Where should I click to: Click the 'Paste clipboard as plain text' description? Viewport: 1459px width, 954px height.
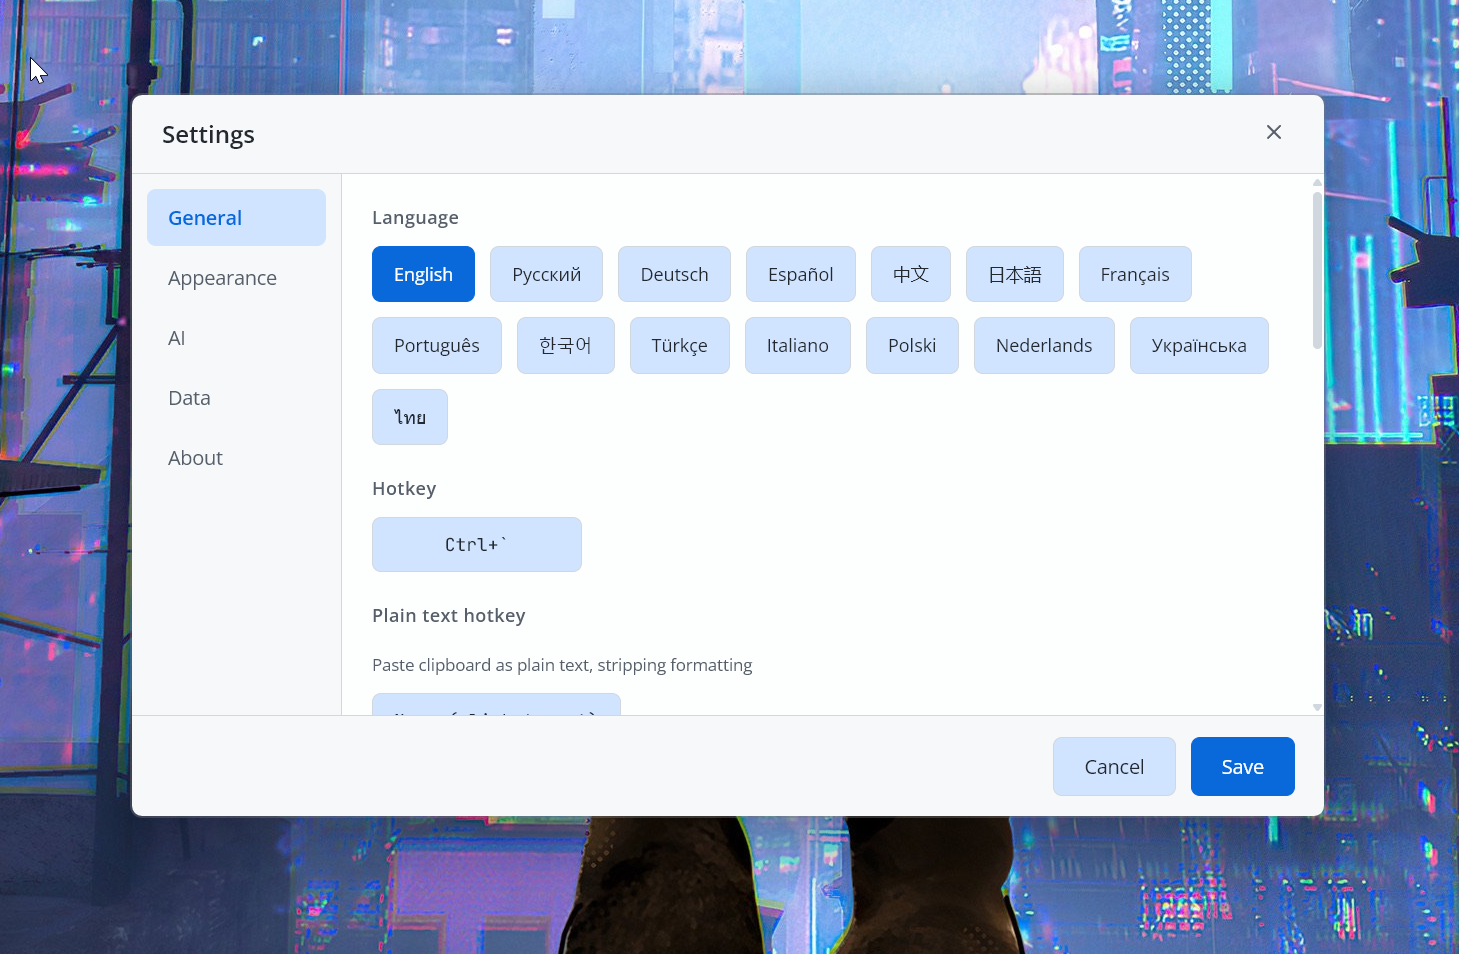[562, 665]
